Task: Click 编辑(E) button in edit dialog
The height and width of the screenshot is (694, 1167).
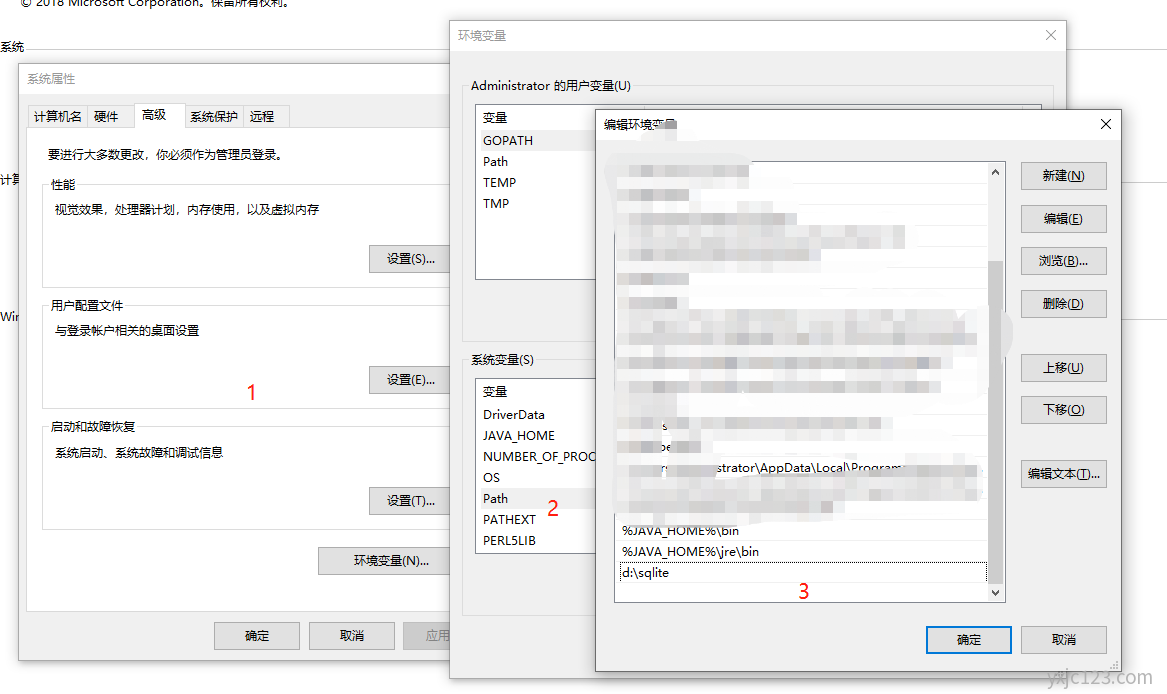Action: (1063, 219)
